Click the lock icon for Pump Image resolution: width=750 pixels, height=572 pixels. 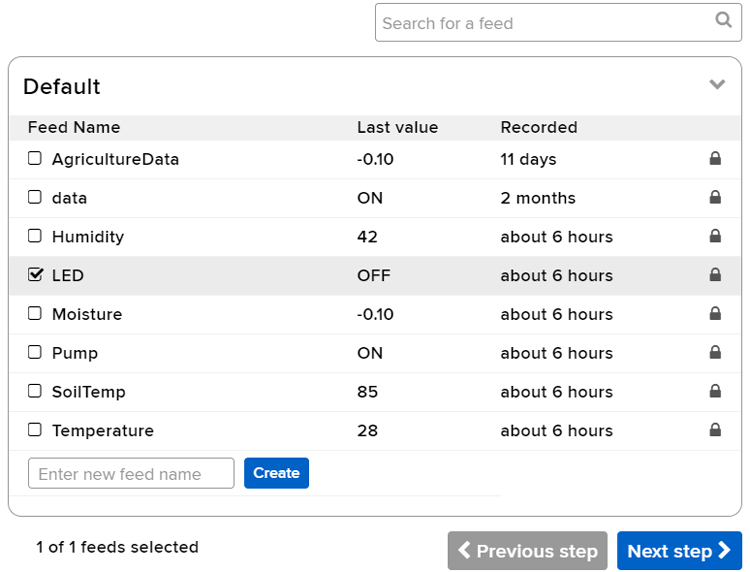tap(715, 353)
